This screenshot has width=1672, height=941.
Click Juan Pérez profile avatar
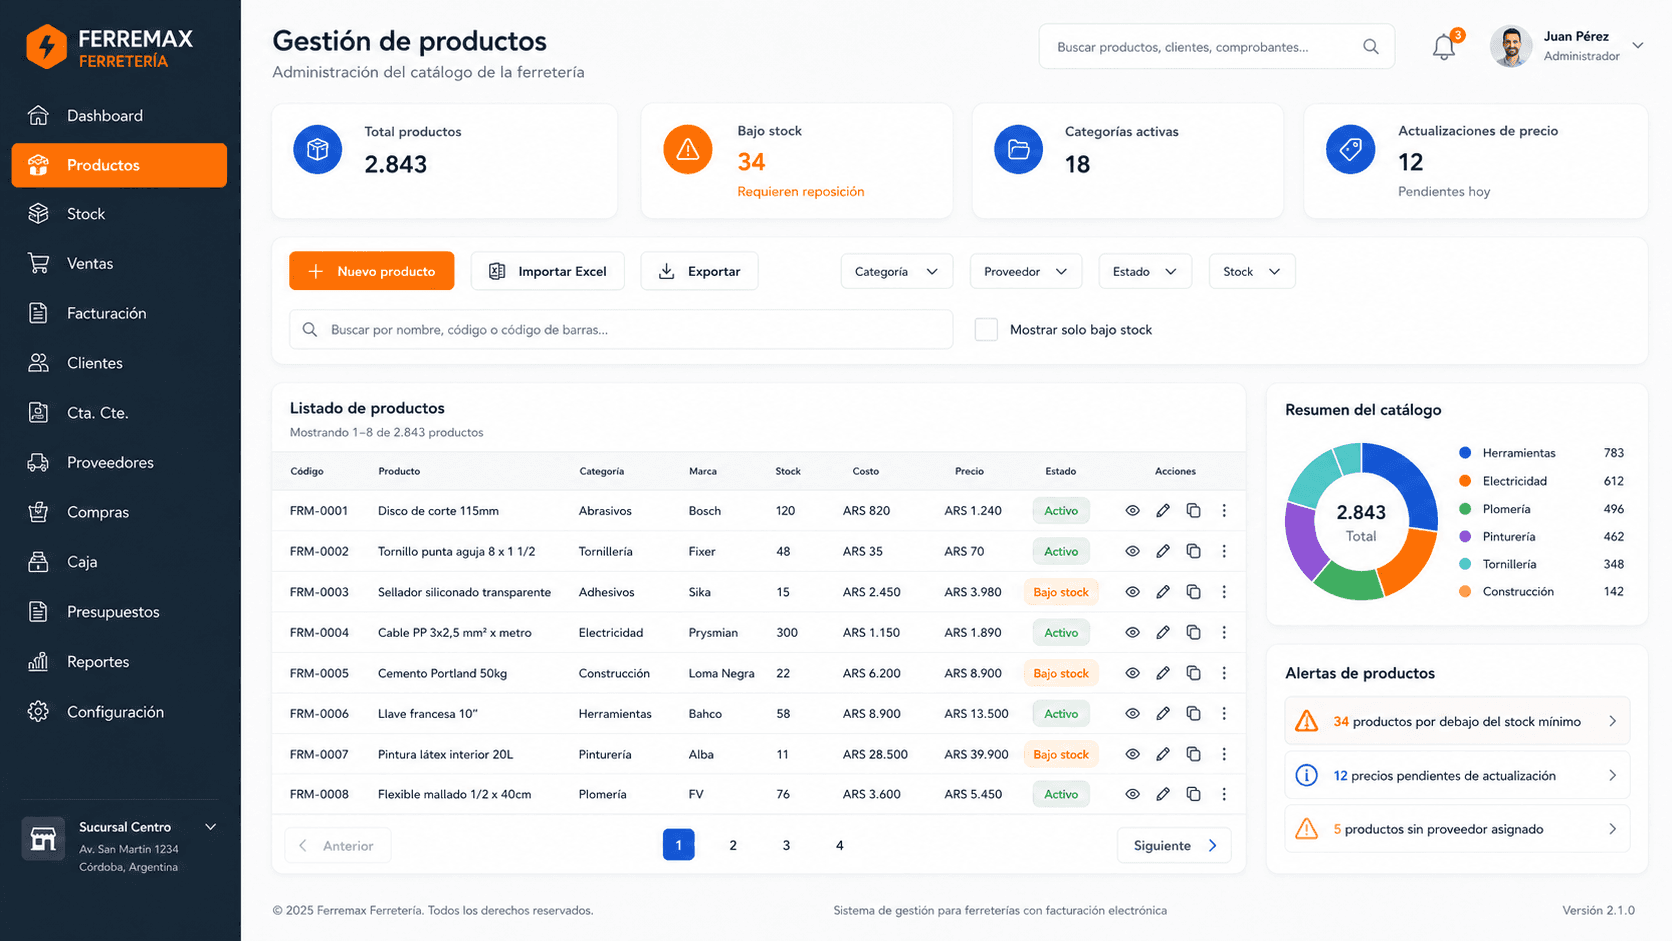pyautogui.click(x=1511, y=47)
